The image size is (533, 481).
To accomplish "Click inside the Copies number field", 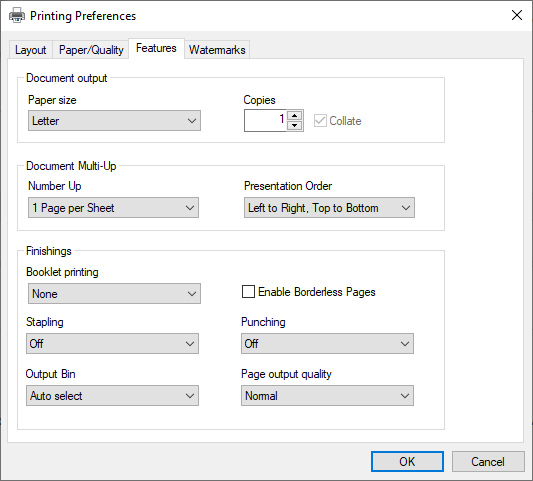I will coord(265,121).
